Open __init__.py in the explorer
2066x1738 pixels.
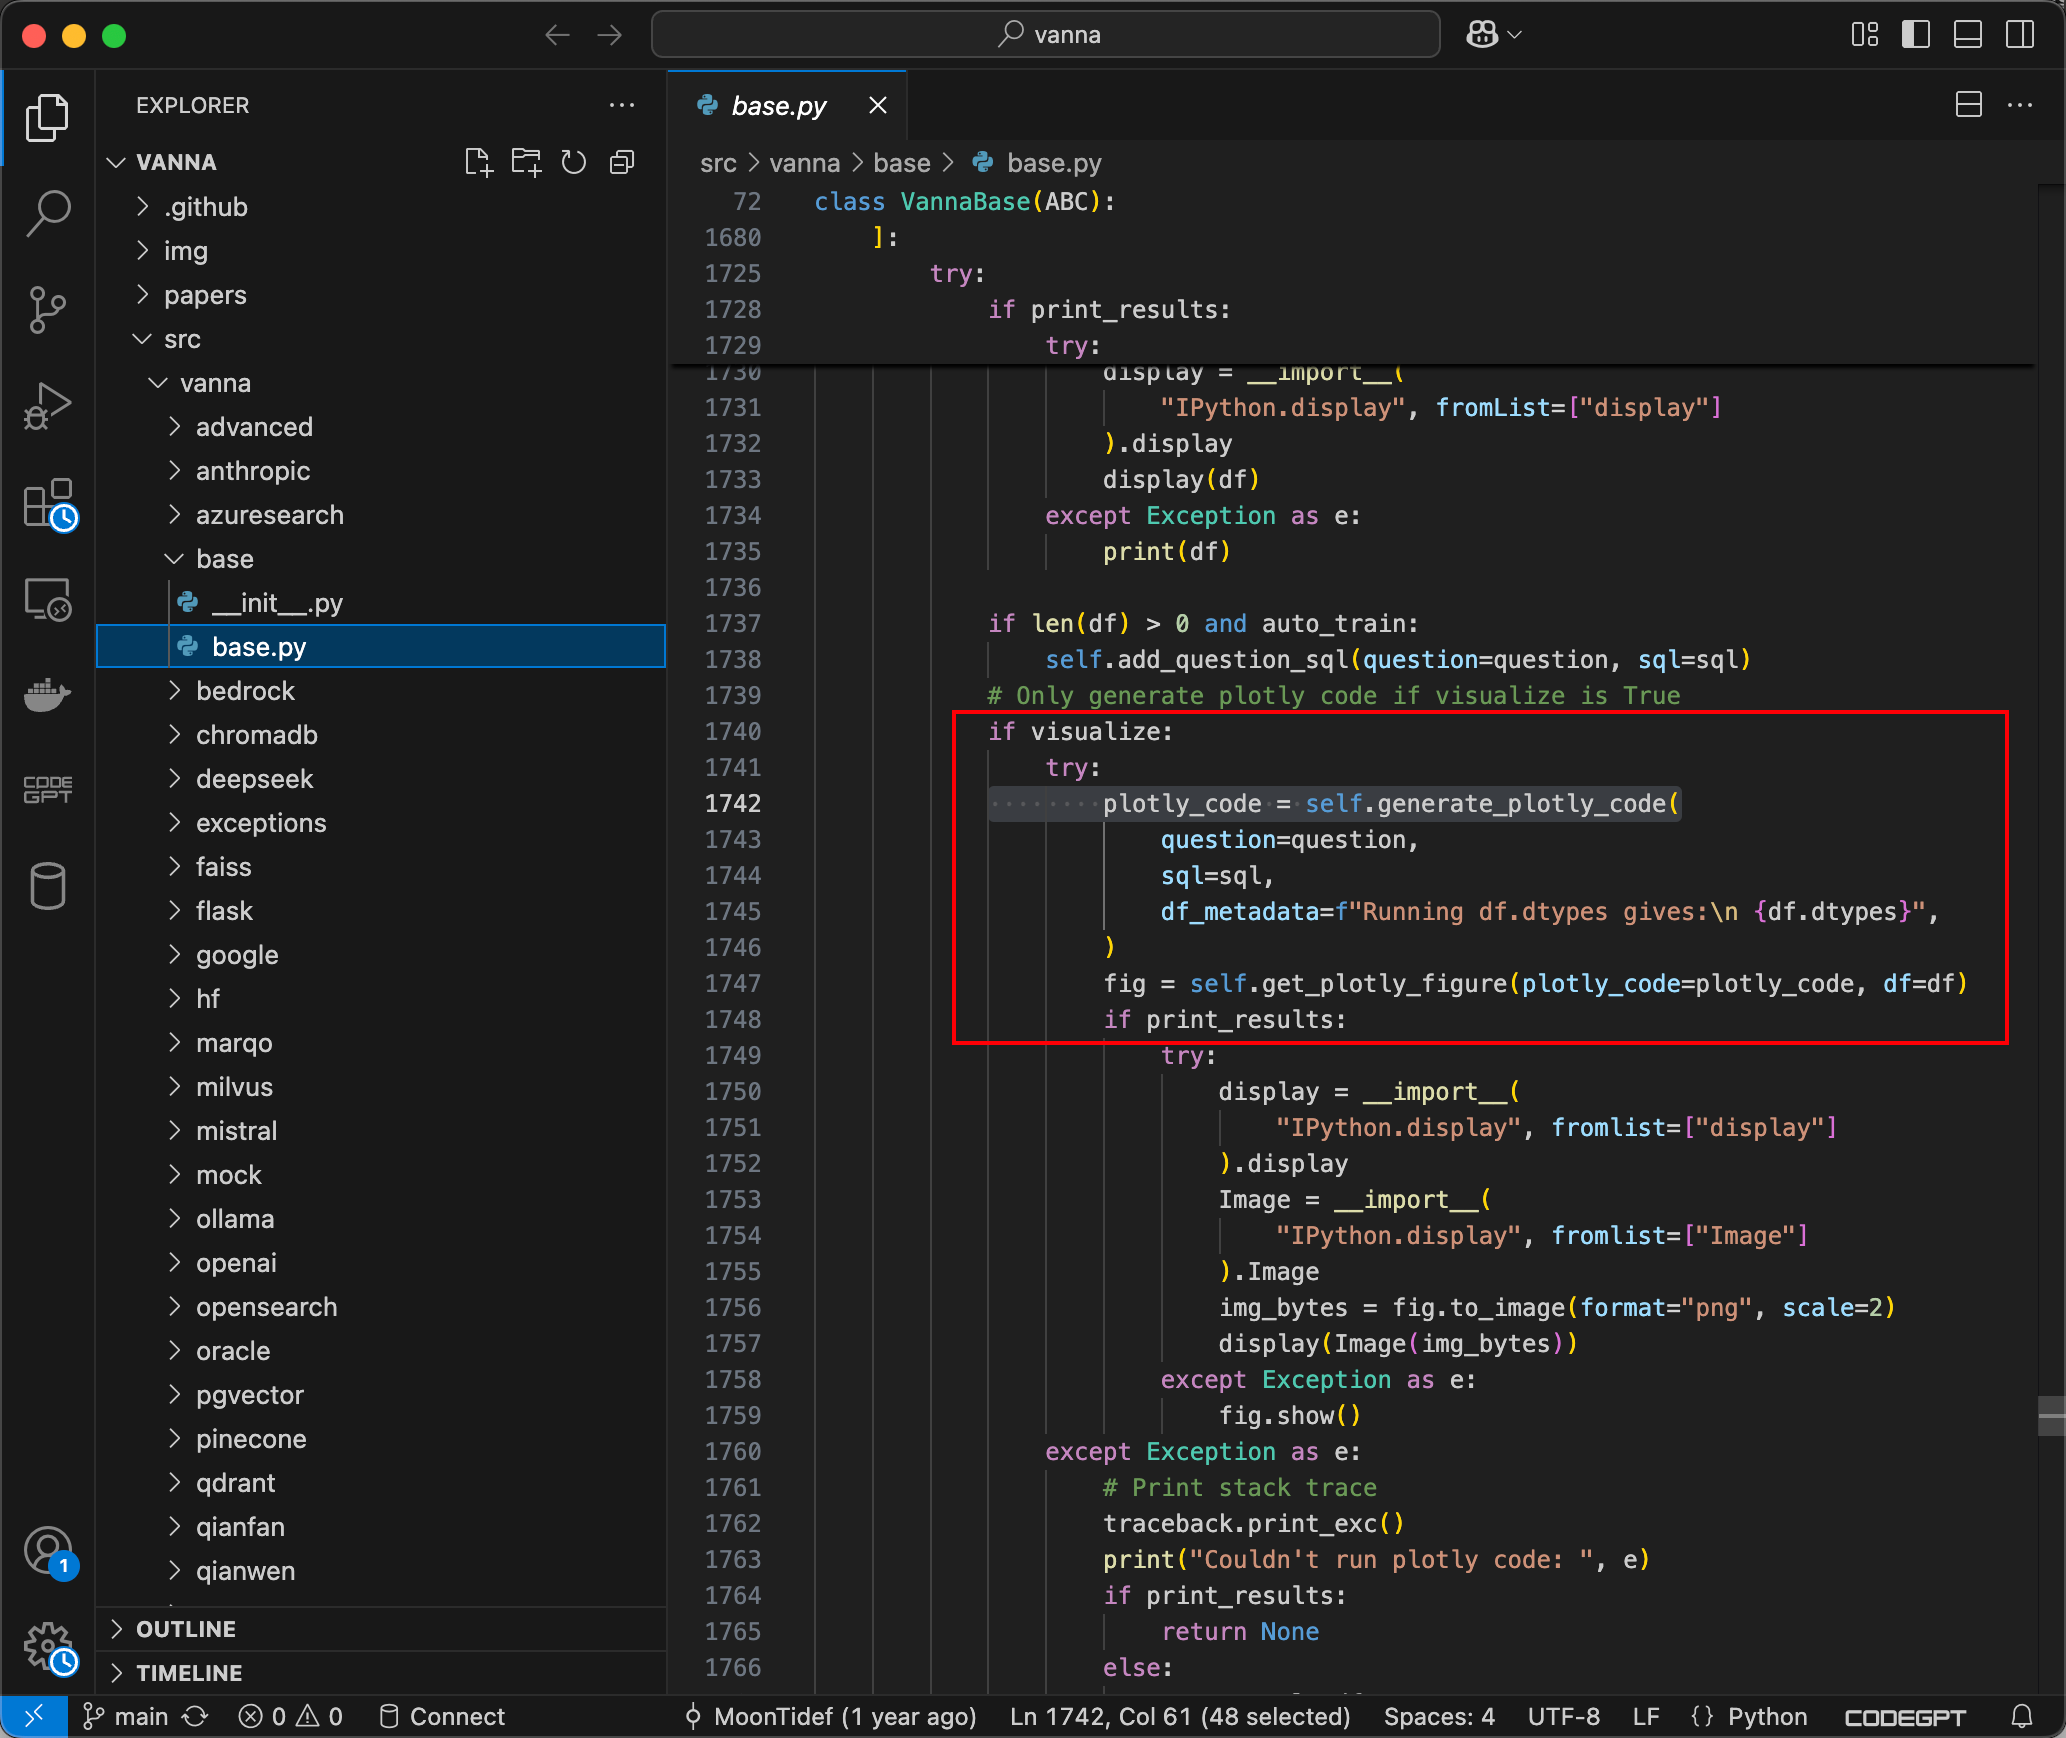(x=277, y=603)
